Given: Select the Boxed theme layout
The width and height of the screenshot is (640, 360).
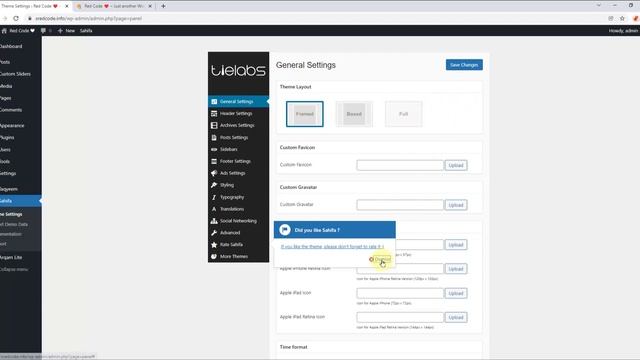Looking at the screenshot, I should click(x=354, y=114).
